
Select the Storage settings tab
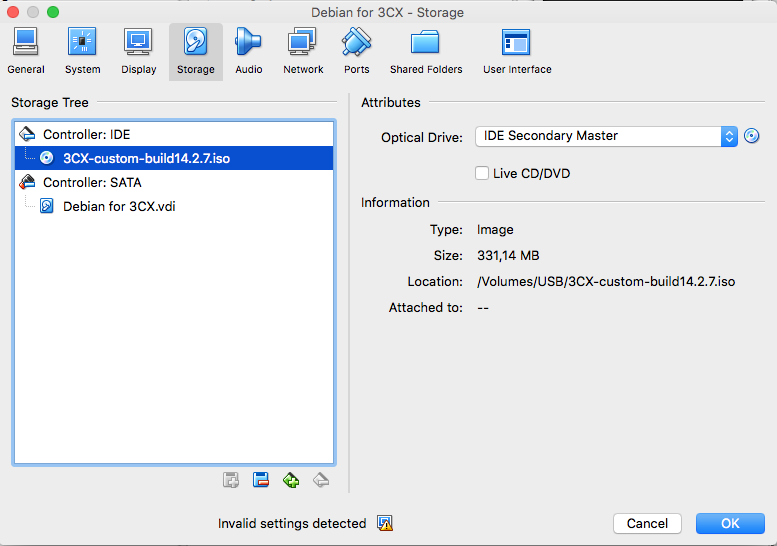(x=196, y=52)
